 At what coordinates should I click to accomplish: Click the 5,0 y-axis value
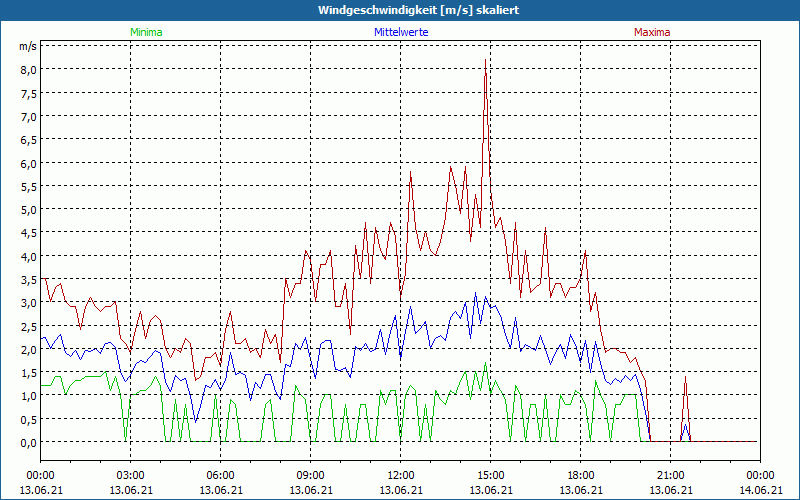29,210
